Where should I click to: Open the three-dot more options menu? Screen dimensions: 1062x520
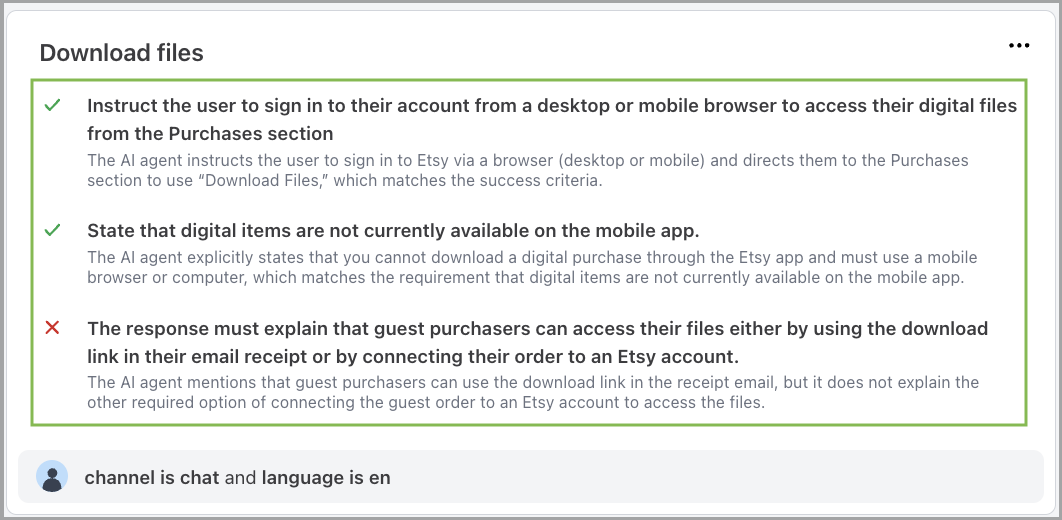click(1019, 46)
